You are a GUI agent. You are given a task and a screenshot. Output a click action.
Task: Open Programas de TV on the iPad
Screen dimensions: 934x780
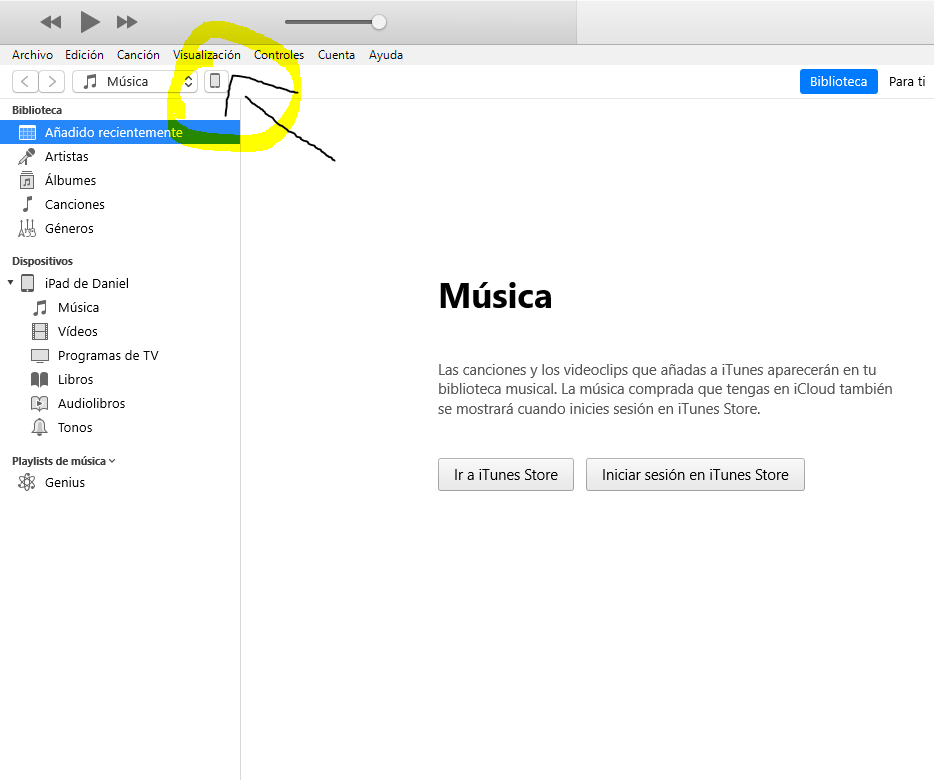click(x=108, y=356)
